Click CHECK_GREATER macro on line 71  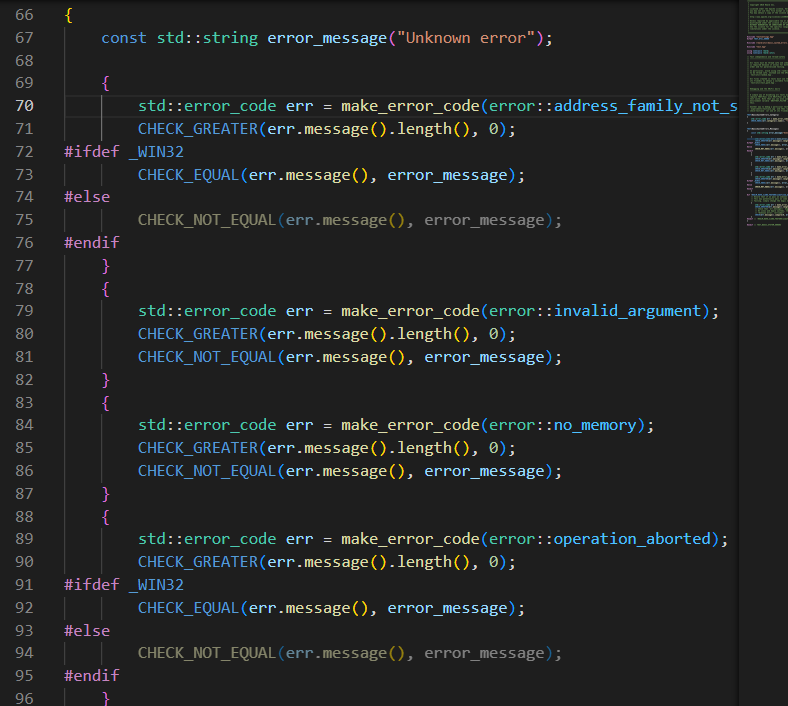tap(198, 129)
